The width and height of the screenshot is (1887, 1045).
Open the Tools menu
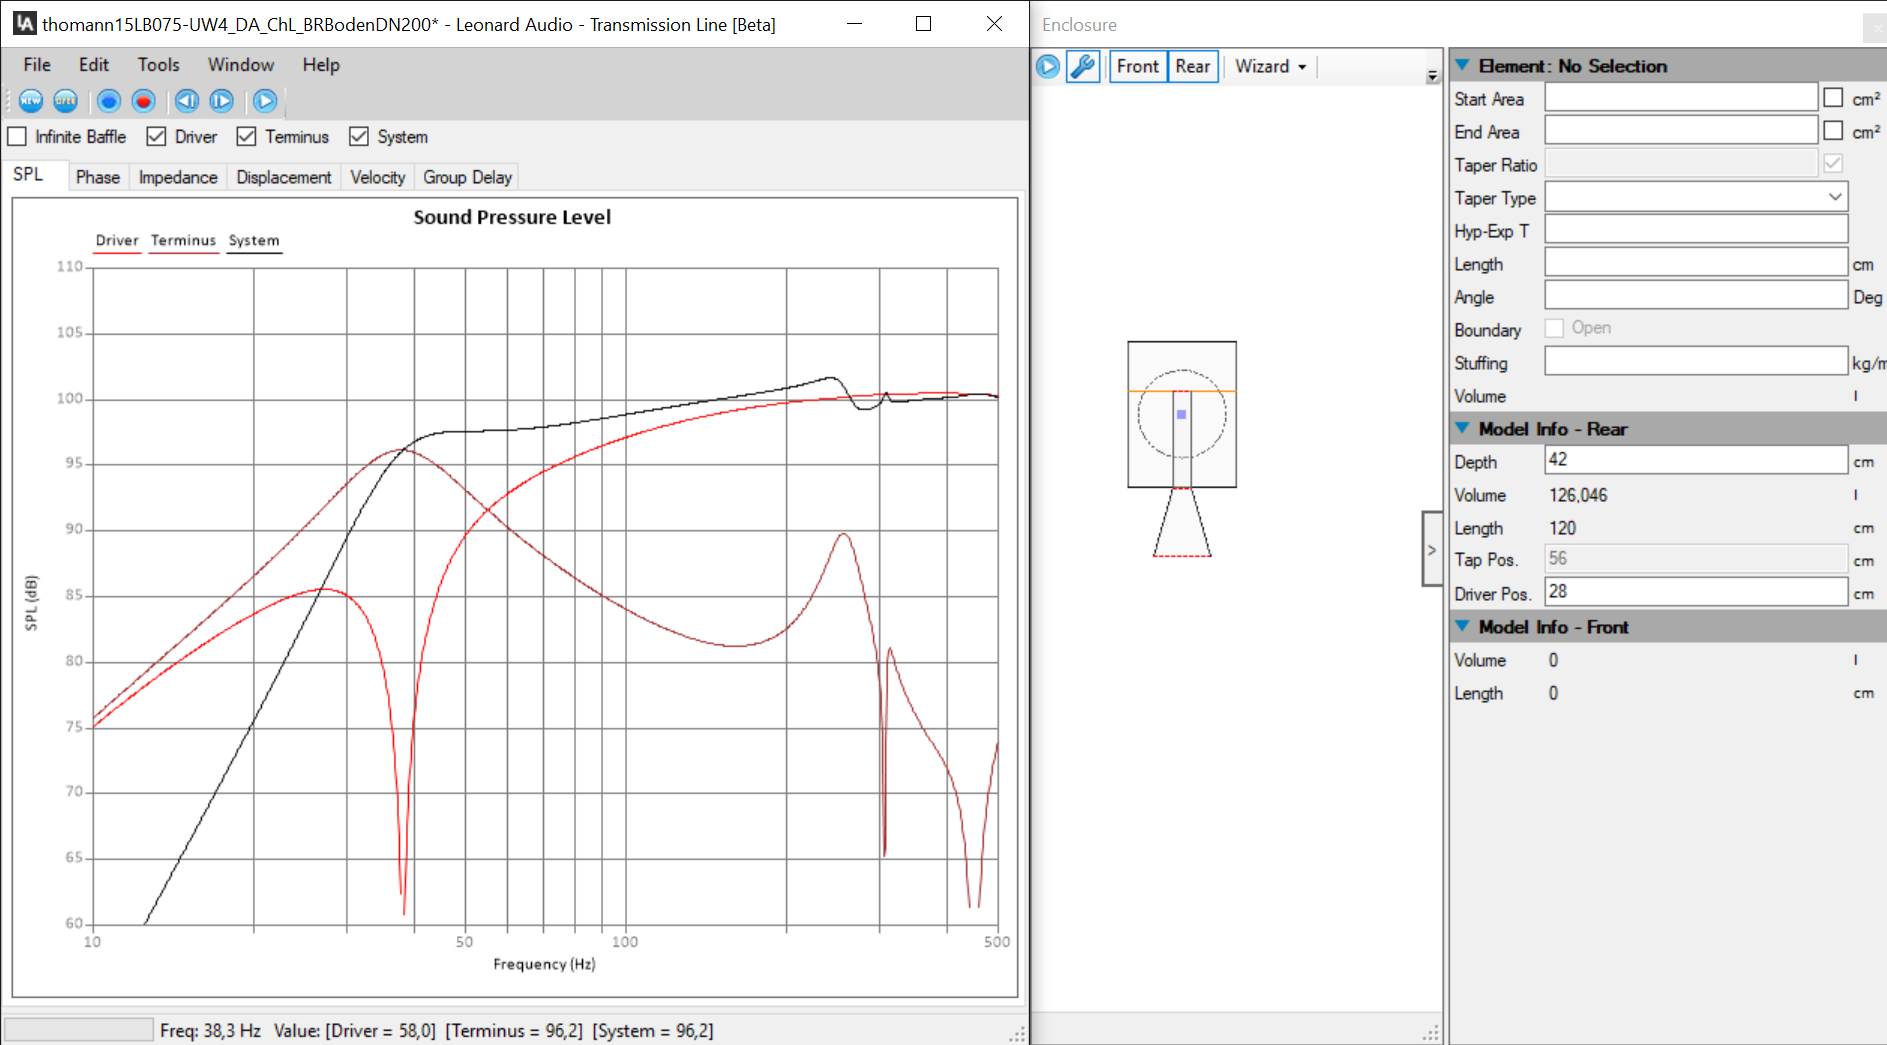[x=158, y=65]
